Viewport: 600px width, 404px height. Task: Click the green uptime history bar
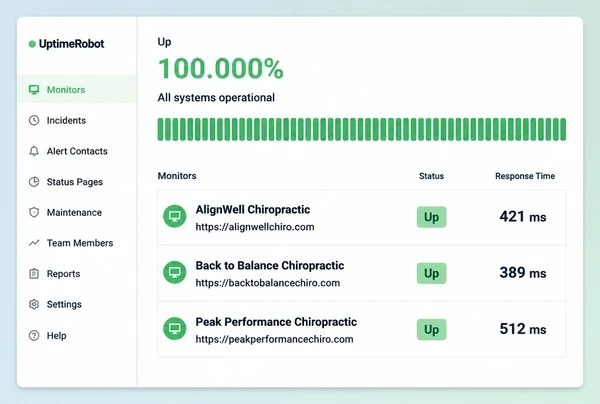[362, 129]
